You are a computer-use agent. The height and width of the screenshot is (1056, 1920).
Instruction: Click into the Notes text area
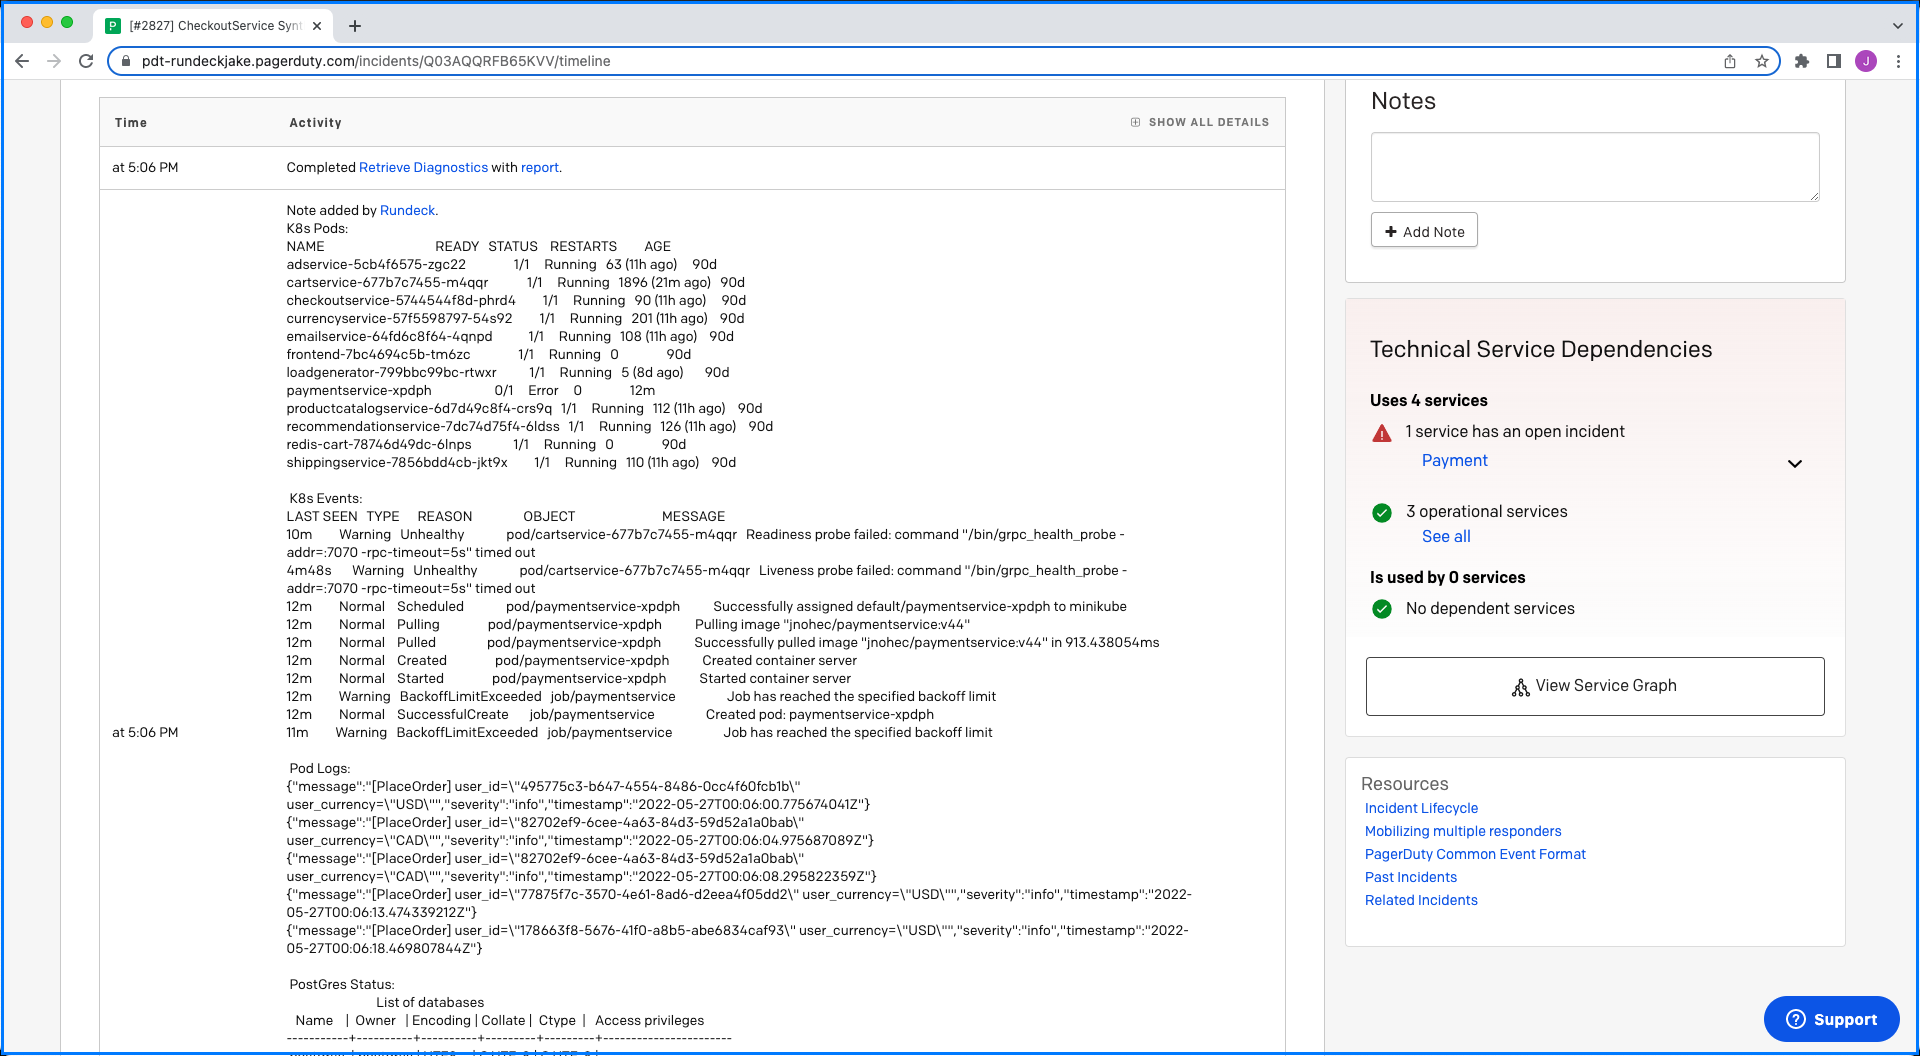(1595, 167)
